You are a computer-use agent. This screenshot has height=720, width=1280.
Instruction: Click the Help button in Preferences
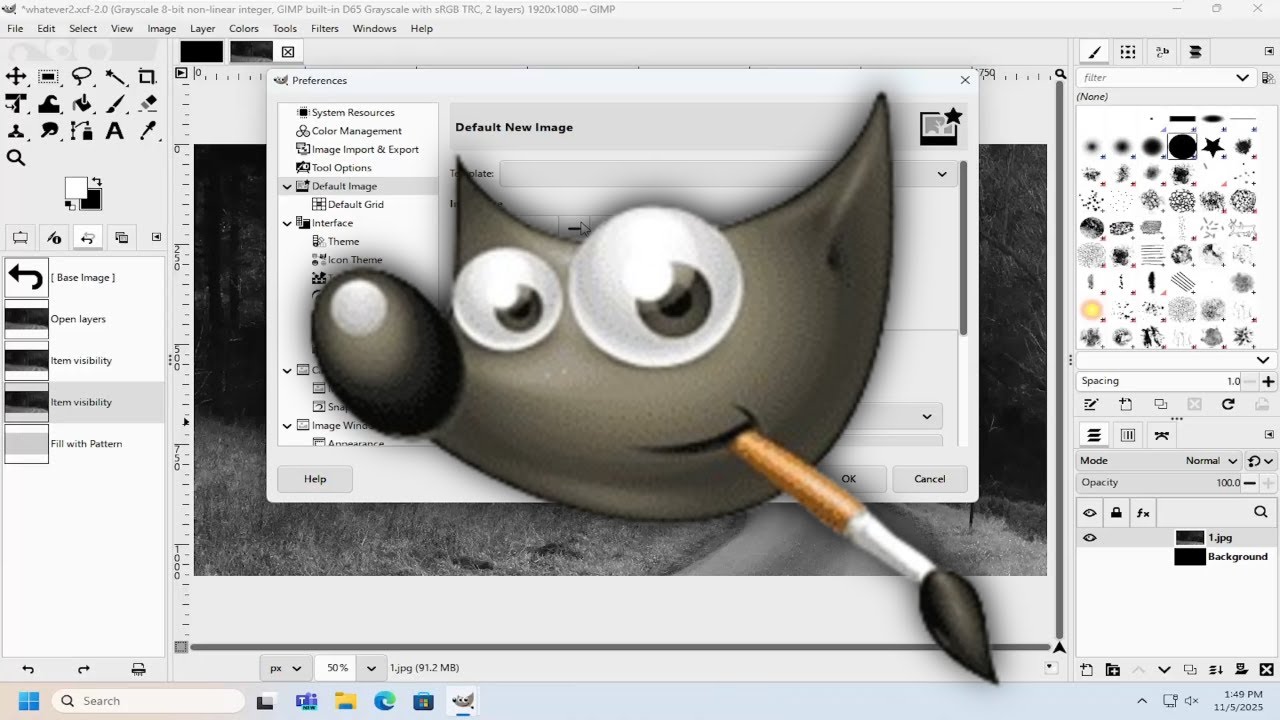click(x=315, y=479)
